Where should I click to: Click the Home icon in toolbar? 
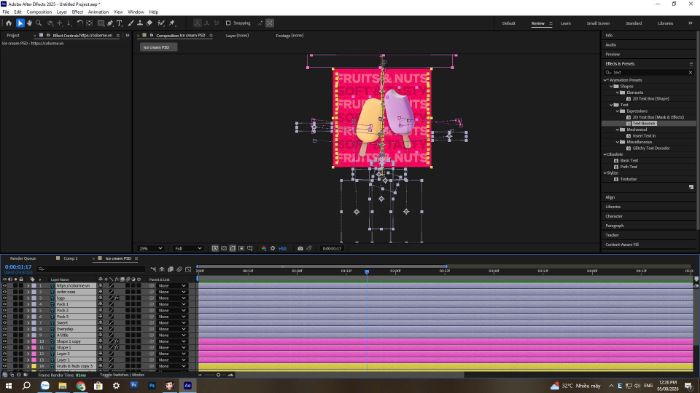8,23
